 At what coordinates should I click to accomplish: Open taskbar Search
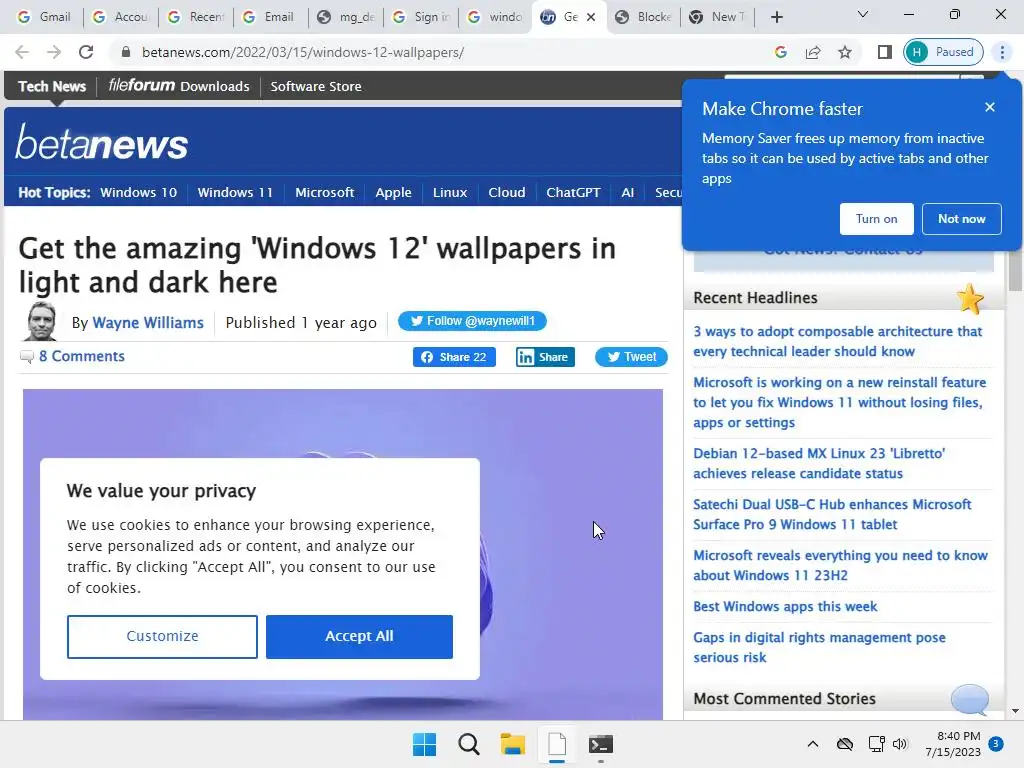[468, 744]
